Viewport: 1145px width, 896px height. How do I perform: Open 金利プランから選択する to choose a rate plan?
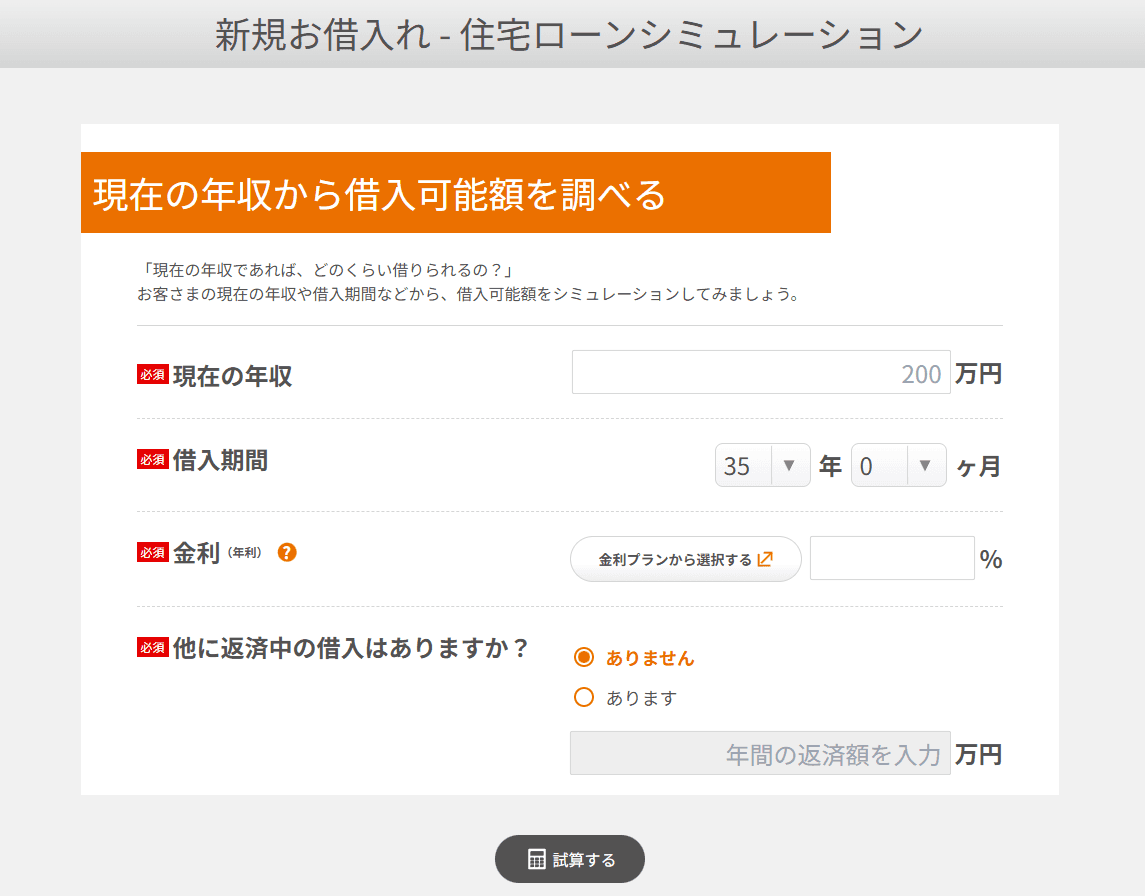point(685,559)
